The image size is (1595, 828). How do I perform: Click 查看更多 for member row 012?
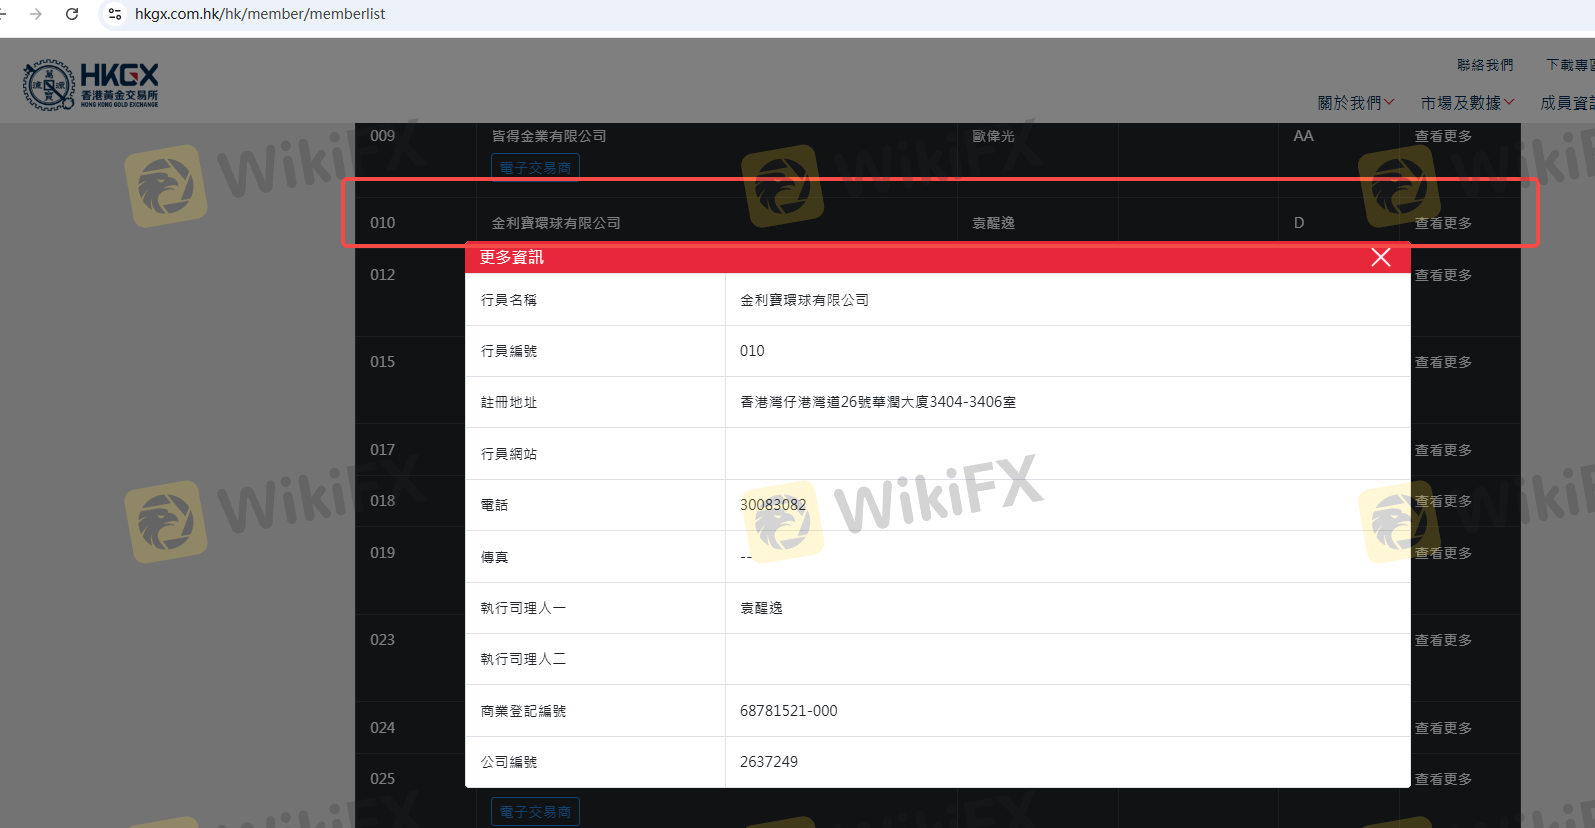click(1443, 275)
